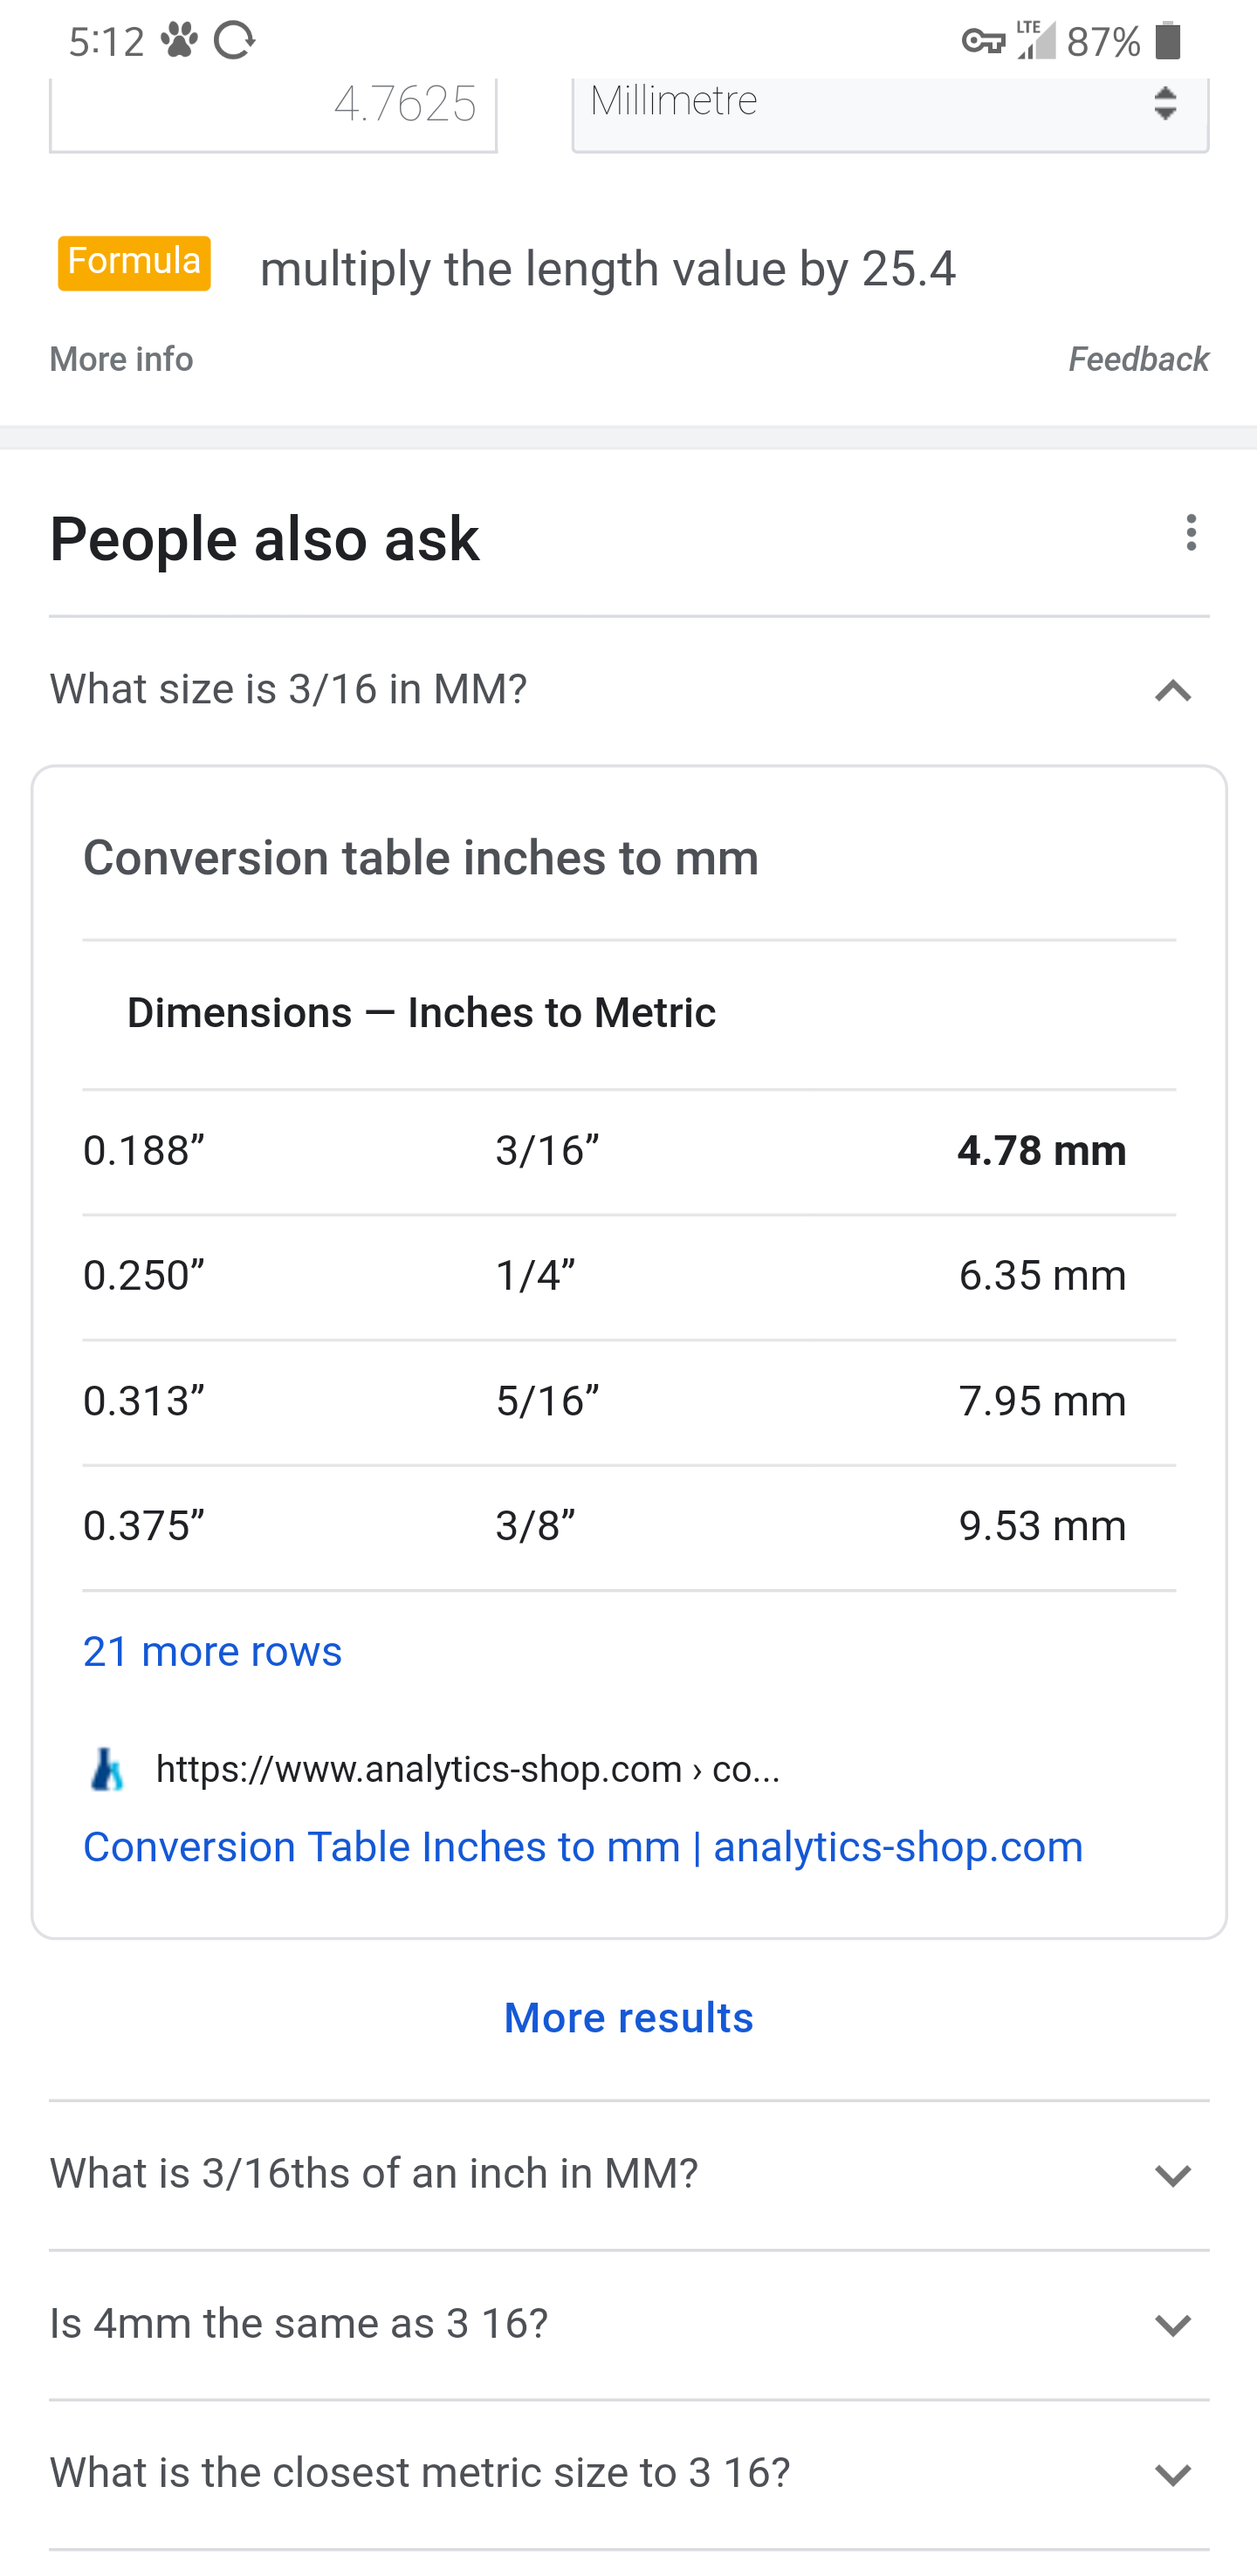Tap the More results button
This screenshot has height=2576, width=1257.
[628, 2018]
